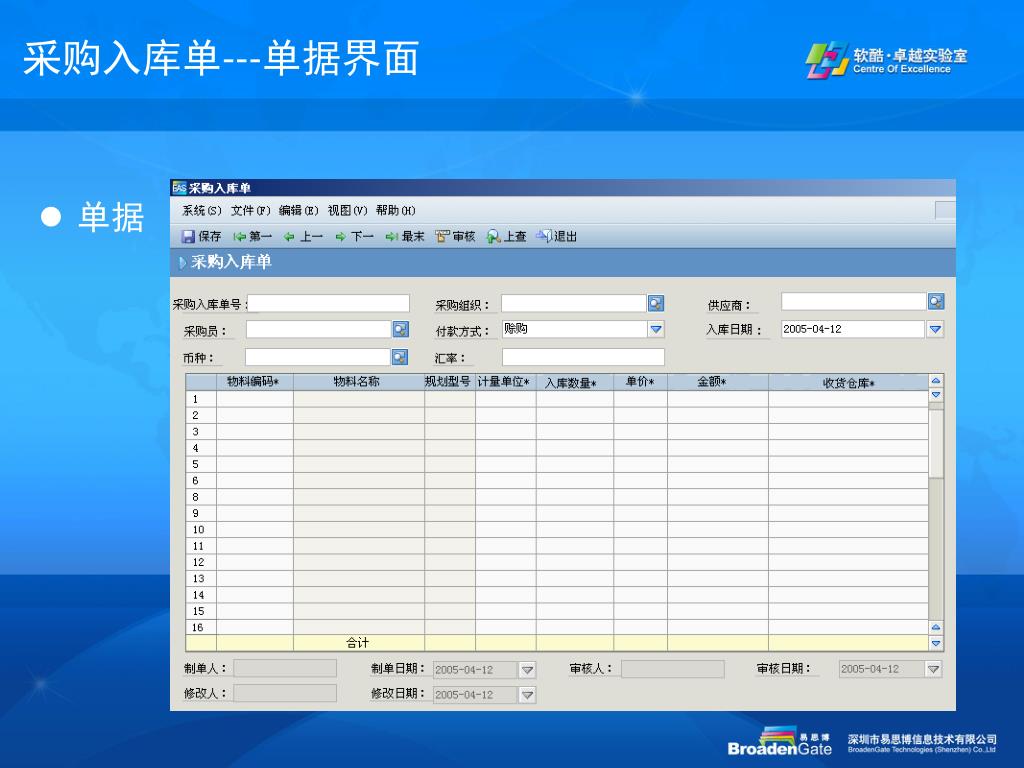Open the 帮助(H) menu
1024x768 pixels.
click(396, 210)
